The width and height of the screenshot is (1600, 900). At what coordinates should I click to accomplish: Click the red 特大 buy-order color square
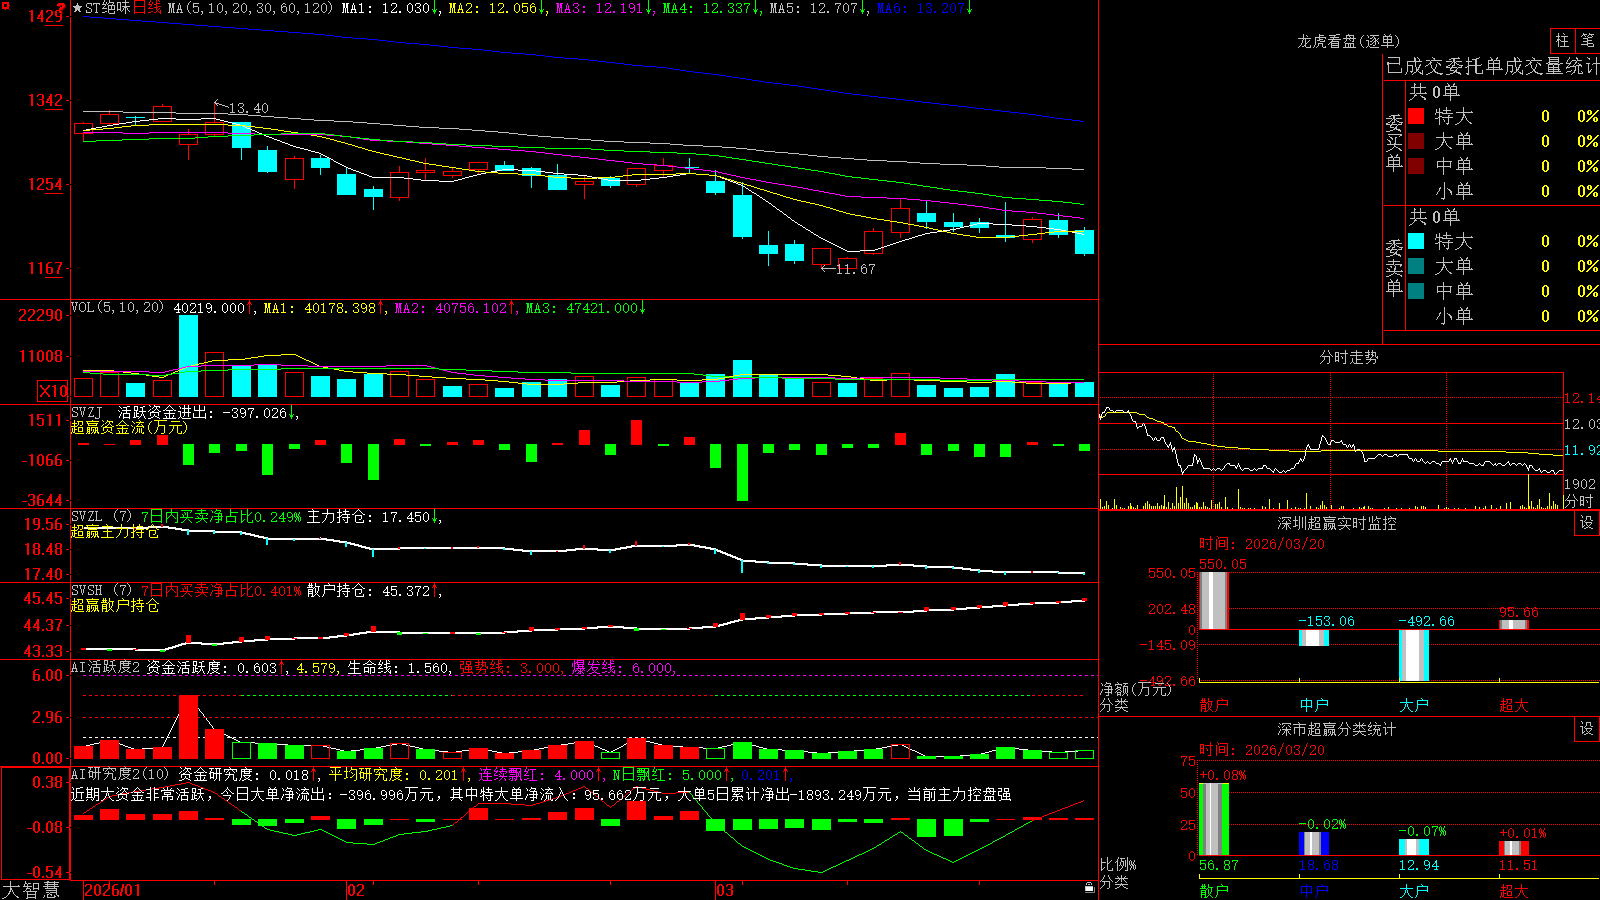(1416, 116)
